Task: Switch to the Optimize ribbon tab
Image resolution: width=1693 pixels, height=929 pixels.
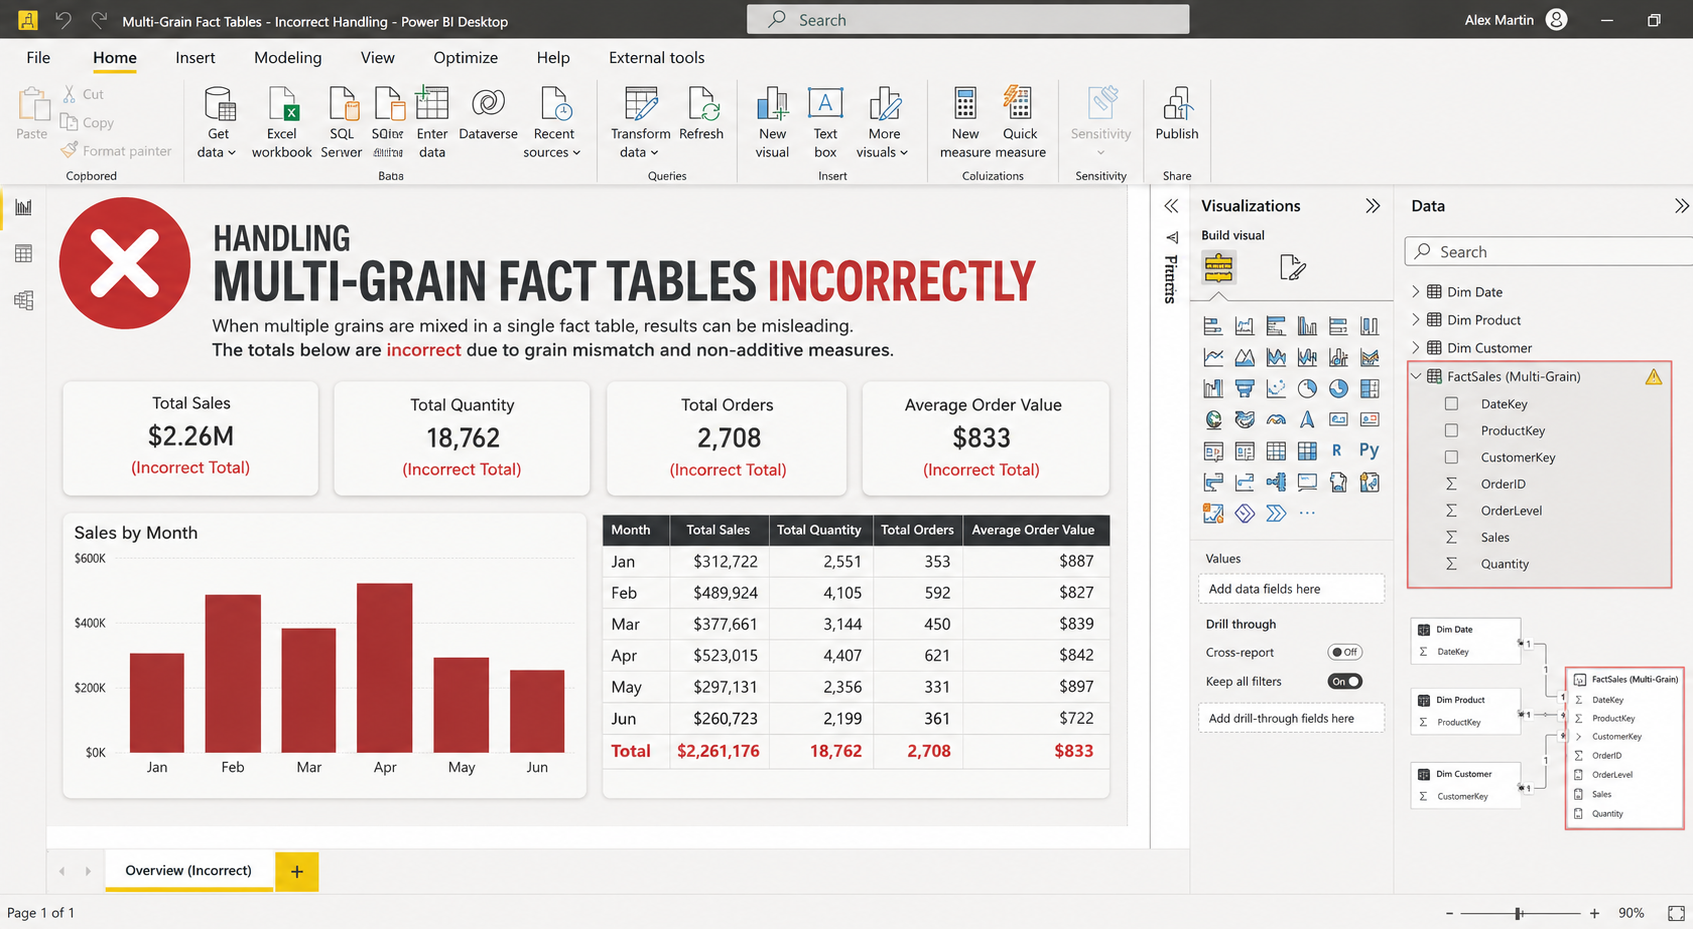Action: point(465,58)
